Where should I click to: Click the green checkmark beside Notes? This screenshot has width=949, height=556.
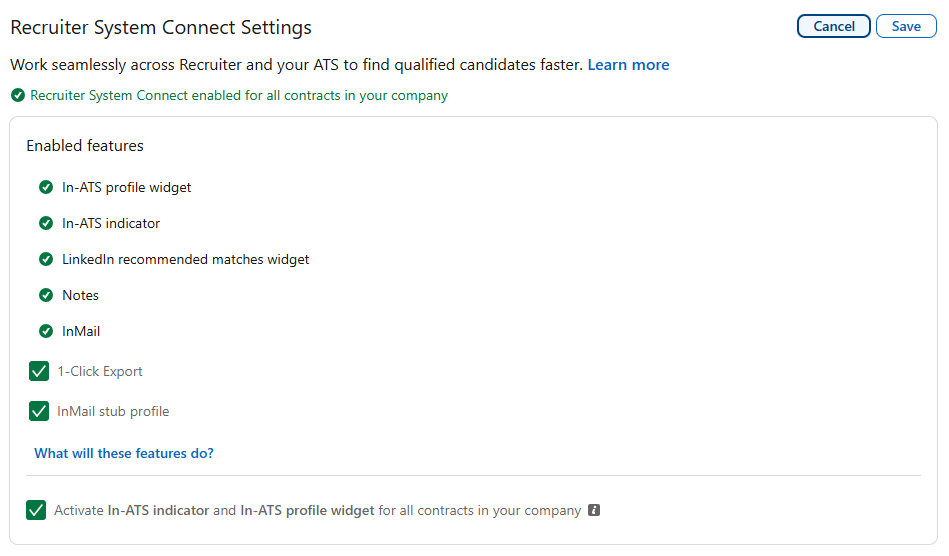coord(46,295)
